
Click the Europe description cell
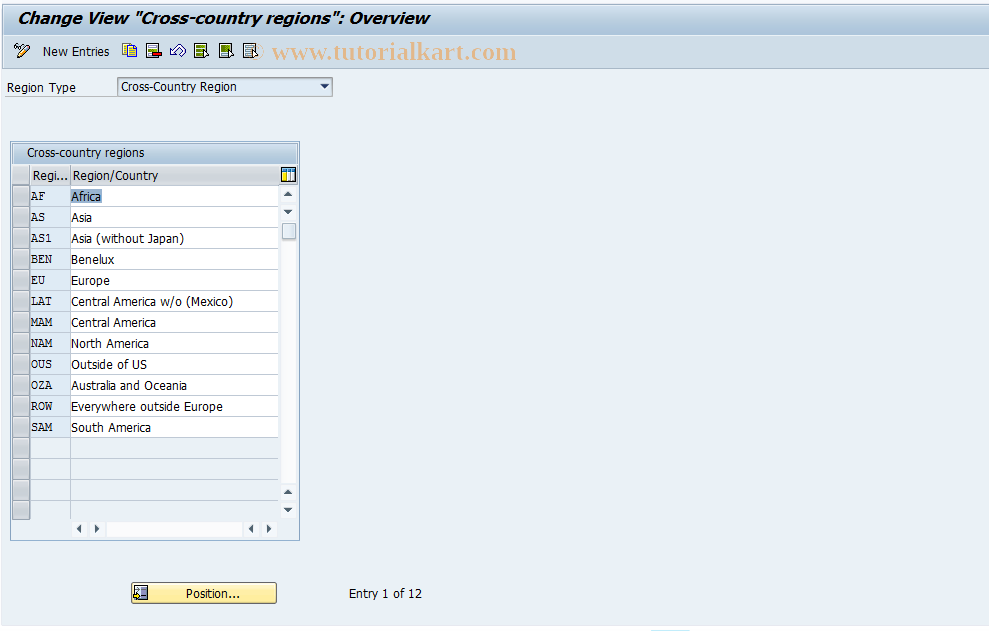[x=174, y=280]
